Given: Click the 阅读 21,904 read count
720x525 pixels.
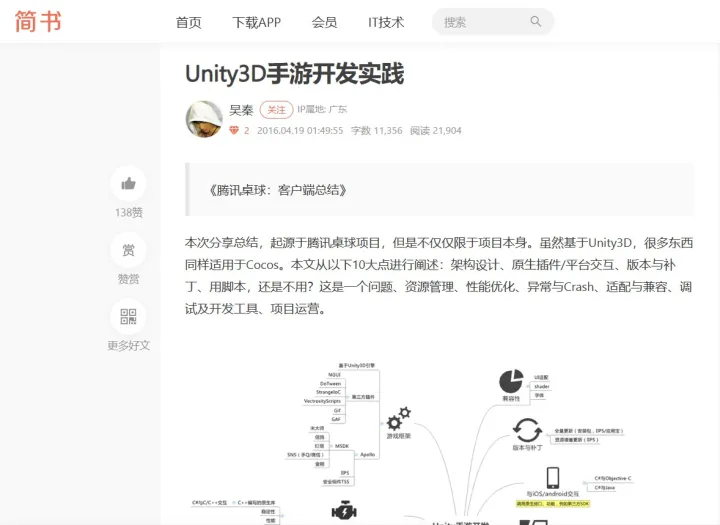Looking at the screenshot, I should [x=435, y=130].
